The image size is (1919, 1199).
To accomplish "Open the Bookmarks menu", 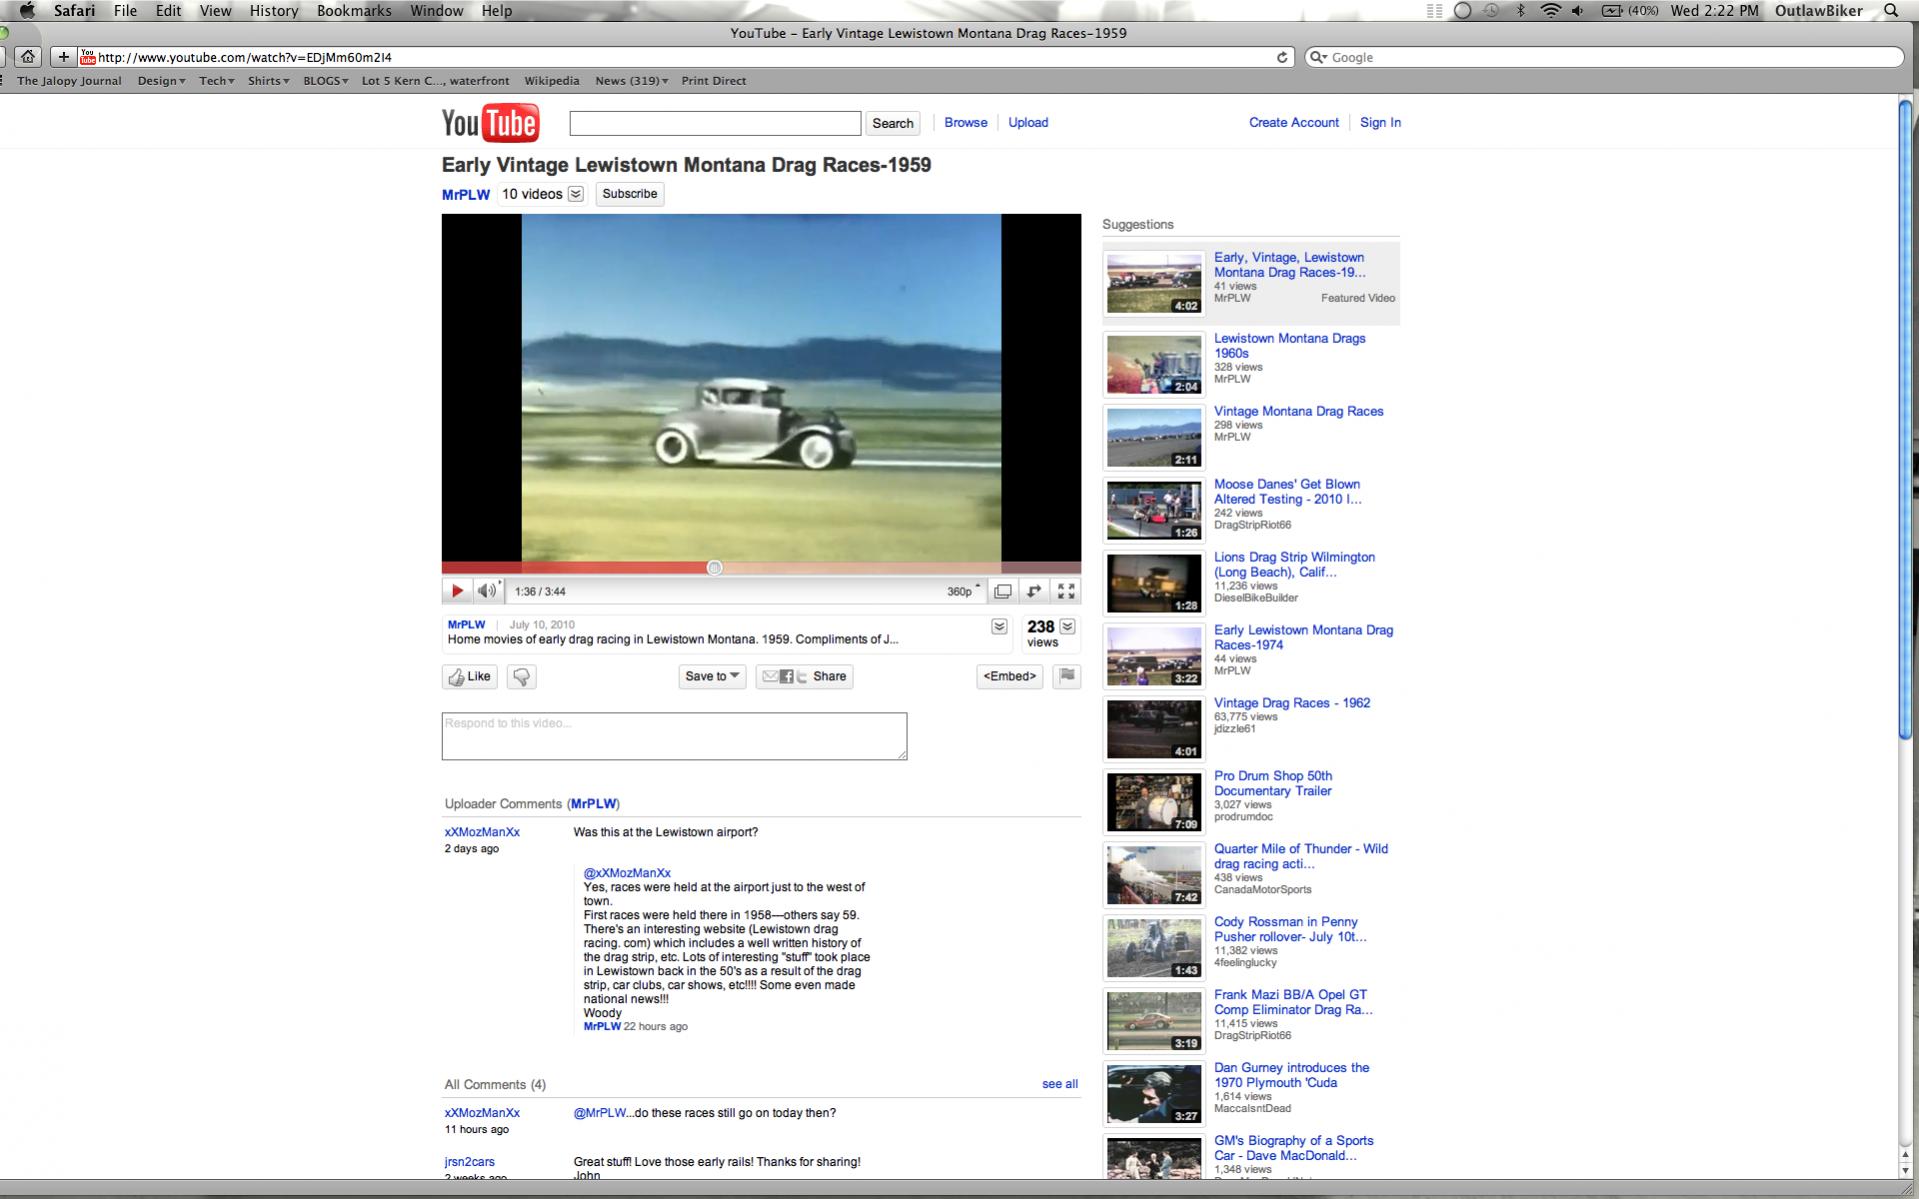I will 354,10.
